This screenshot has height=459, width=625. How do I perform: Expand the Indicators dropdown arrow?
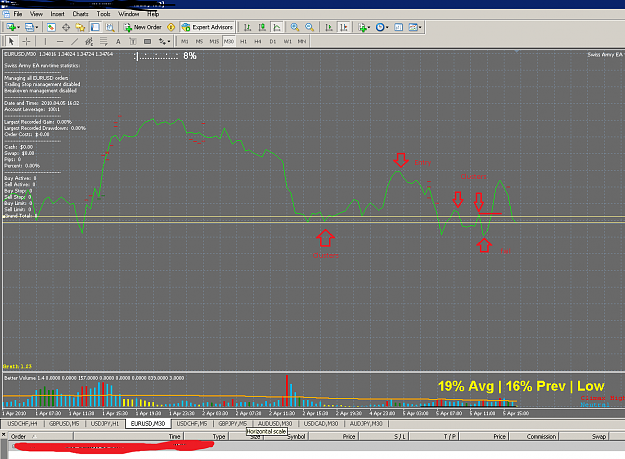pos(369,27)
